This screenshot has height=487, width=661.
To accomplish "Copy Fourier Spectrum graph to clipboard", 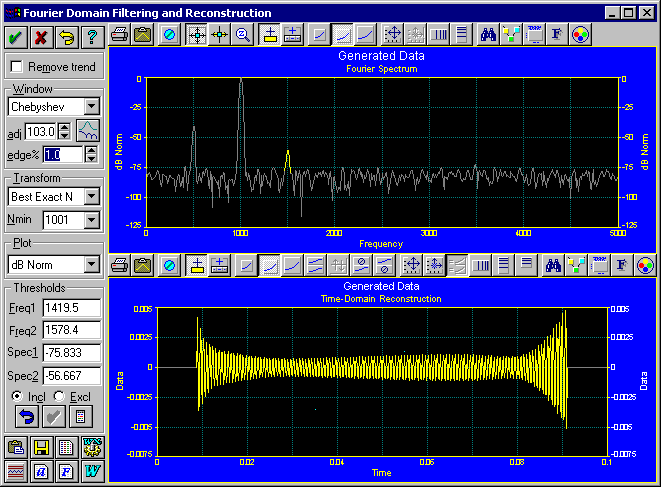I will point(142,35).
